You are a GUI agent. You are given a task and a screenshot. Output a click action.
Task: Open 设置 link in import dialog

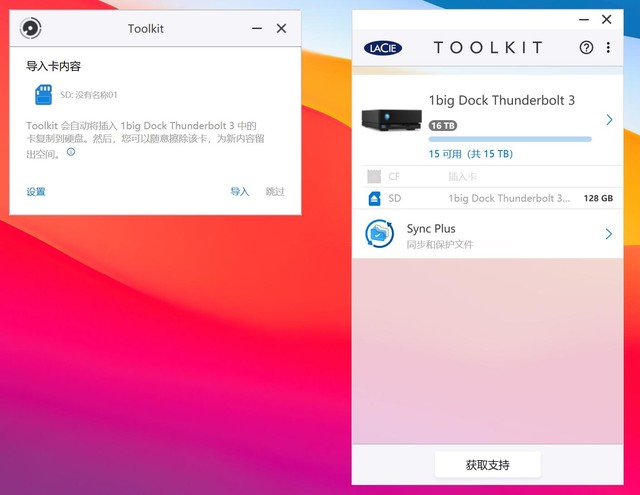click(36, 191)
